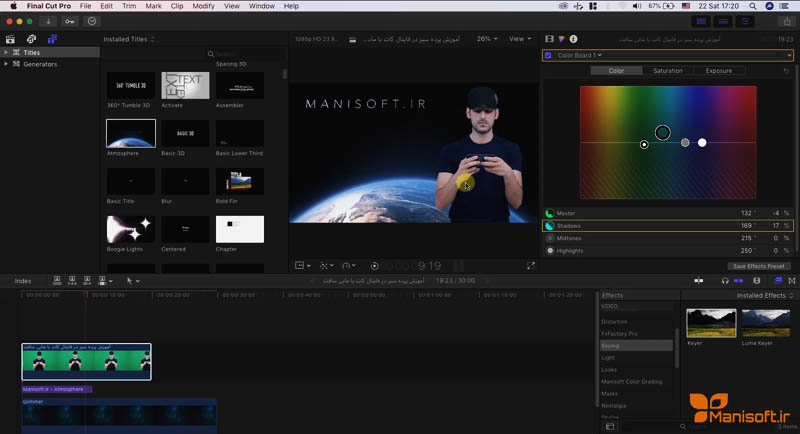Expand the Titles tree item
Viewport: 800px width, 434px height.
(x=6, y=53)
